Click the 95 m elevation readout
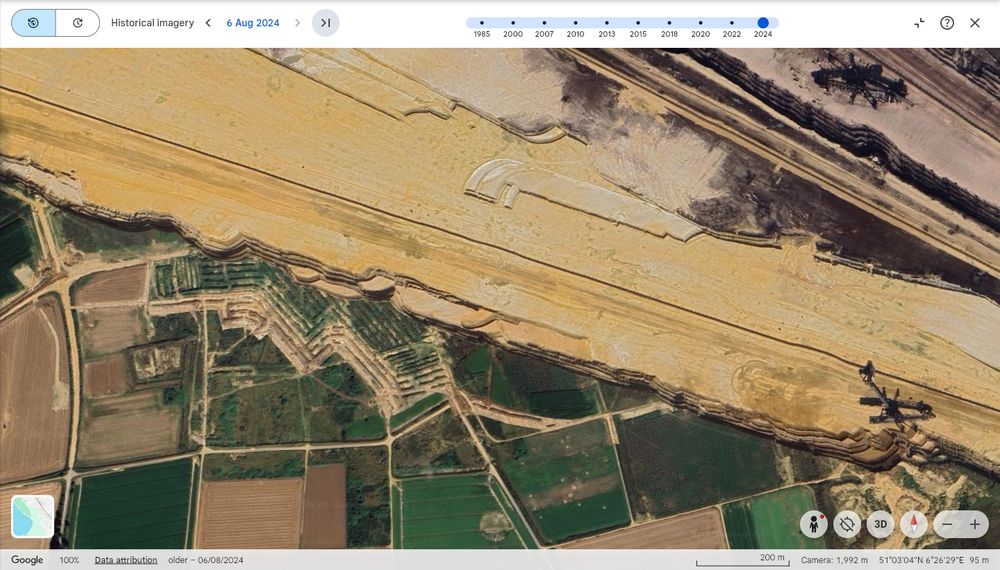Image resolution: width=1000 pixels, height=570 pixels. coord(980,560)
